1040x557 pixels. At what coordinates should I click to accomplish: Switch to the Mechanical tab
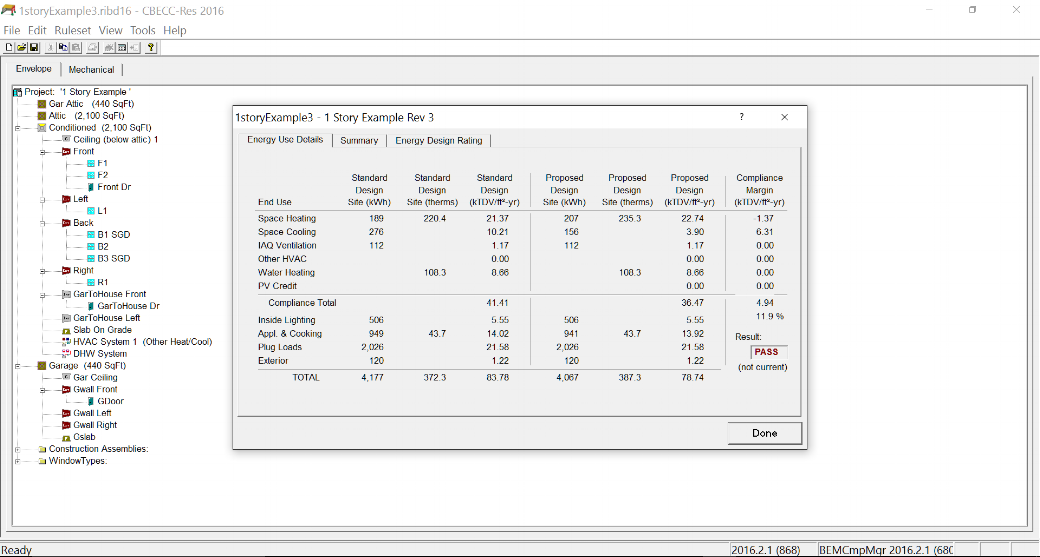pos(92,70)
